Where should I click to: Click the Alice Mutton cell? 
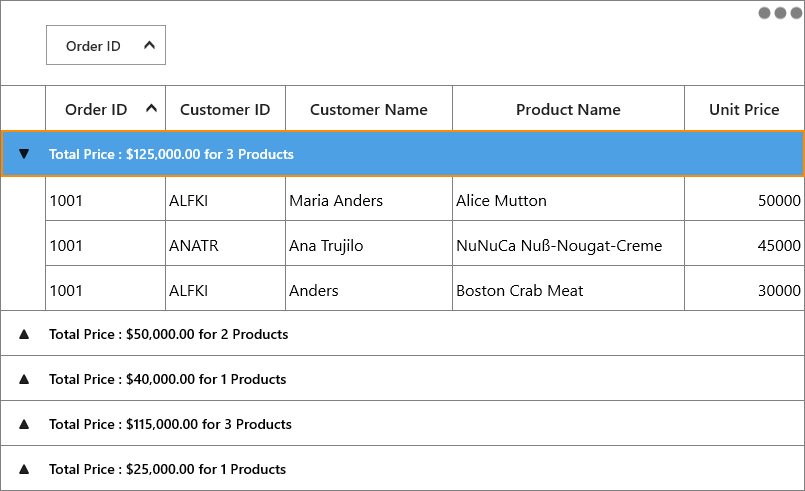[568, 199]
